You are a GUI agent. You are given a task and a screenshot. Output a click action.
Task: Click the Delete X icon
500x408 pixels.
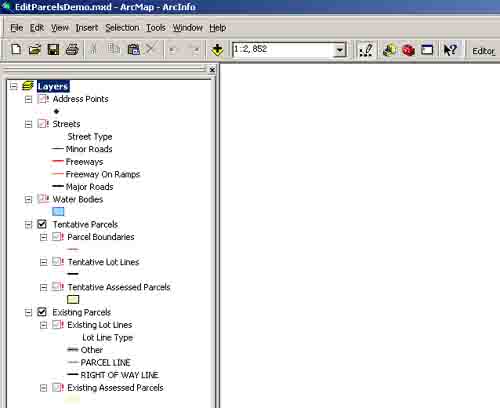(151, 49)
